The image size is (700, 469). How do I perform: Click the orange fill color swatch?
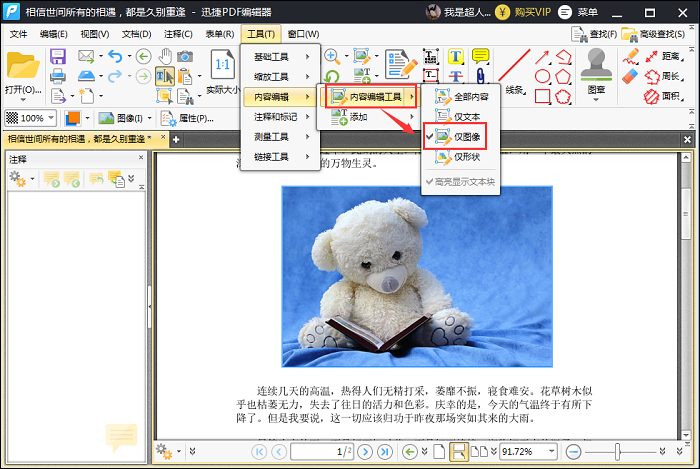pos(73,118)
